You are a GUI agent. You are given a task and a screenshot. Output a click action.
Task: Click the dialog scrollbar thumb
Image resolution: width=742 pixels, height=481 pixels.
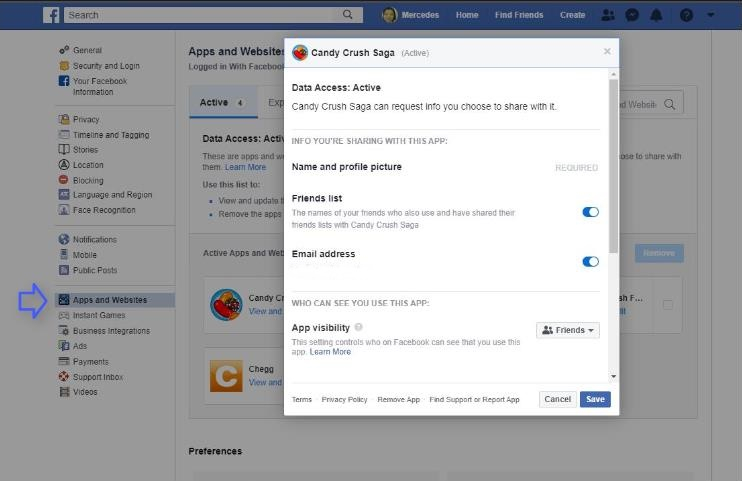613,166
